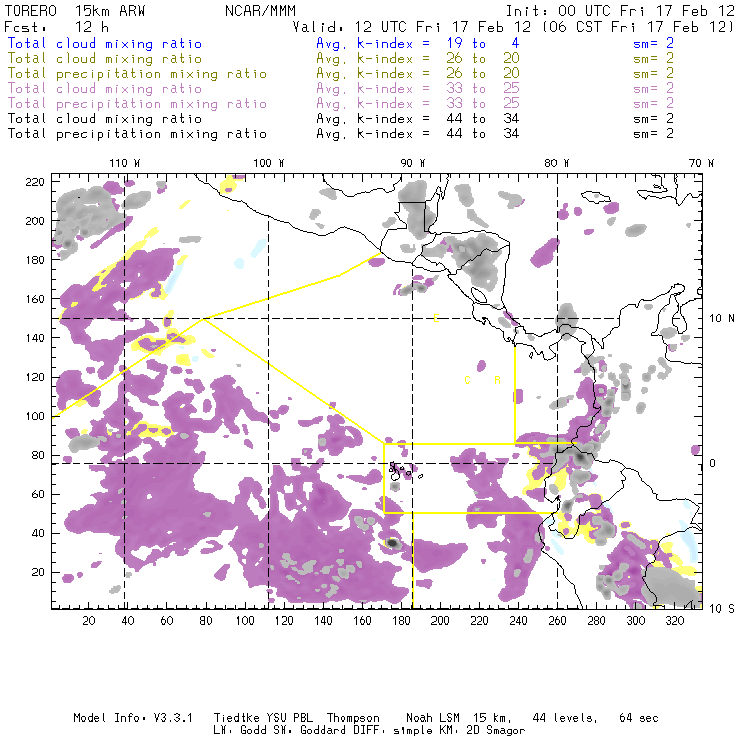Viewport: 740px width, 740px height.
Task: Click the '160' tick on the vertical axis
Action: (35, 299)
